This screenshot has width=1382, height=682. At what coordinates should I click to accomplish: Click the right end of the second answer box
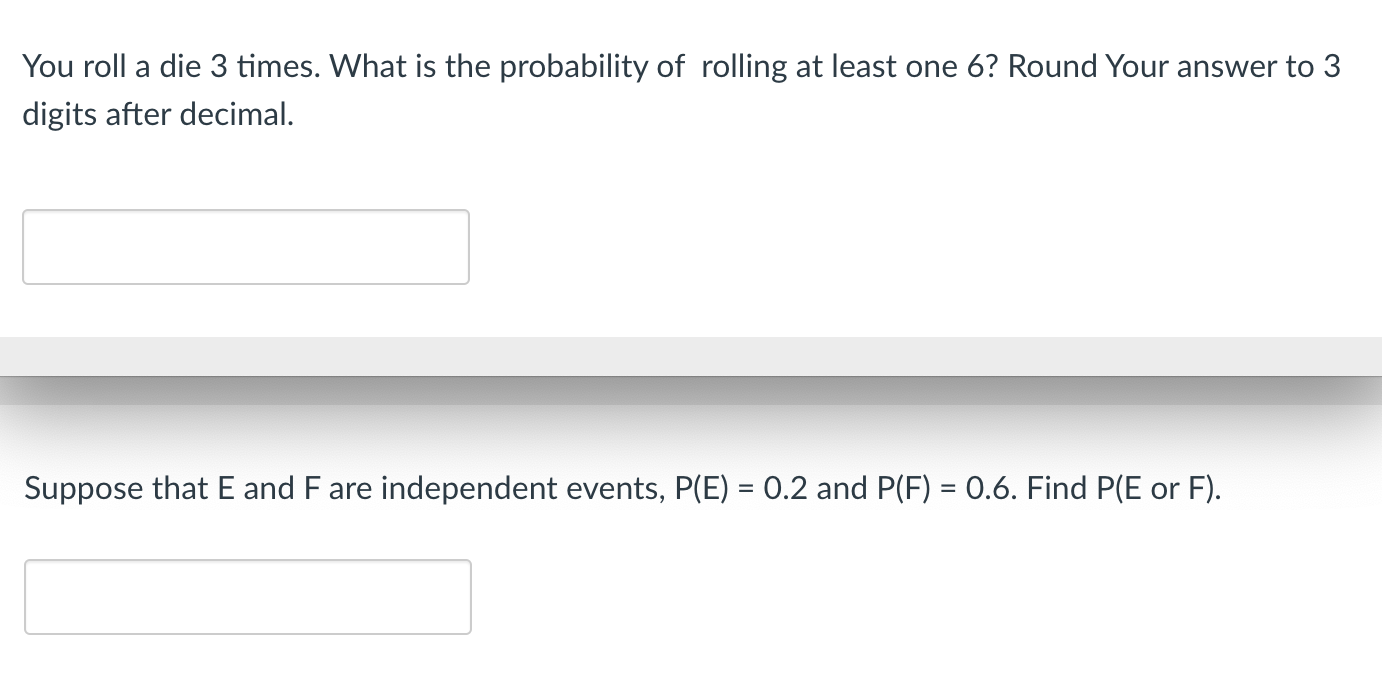pos(460,597)
